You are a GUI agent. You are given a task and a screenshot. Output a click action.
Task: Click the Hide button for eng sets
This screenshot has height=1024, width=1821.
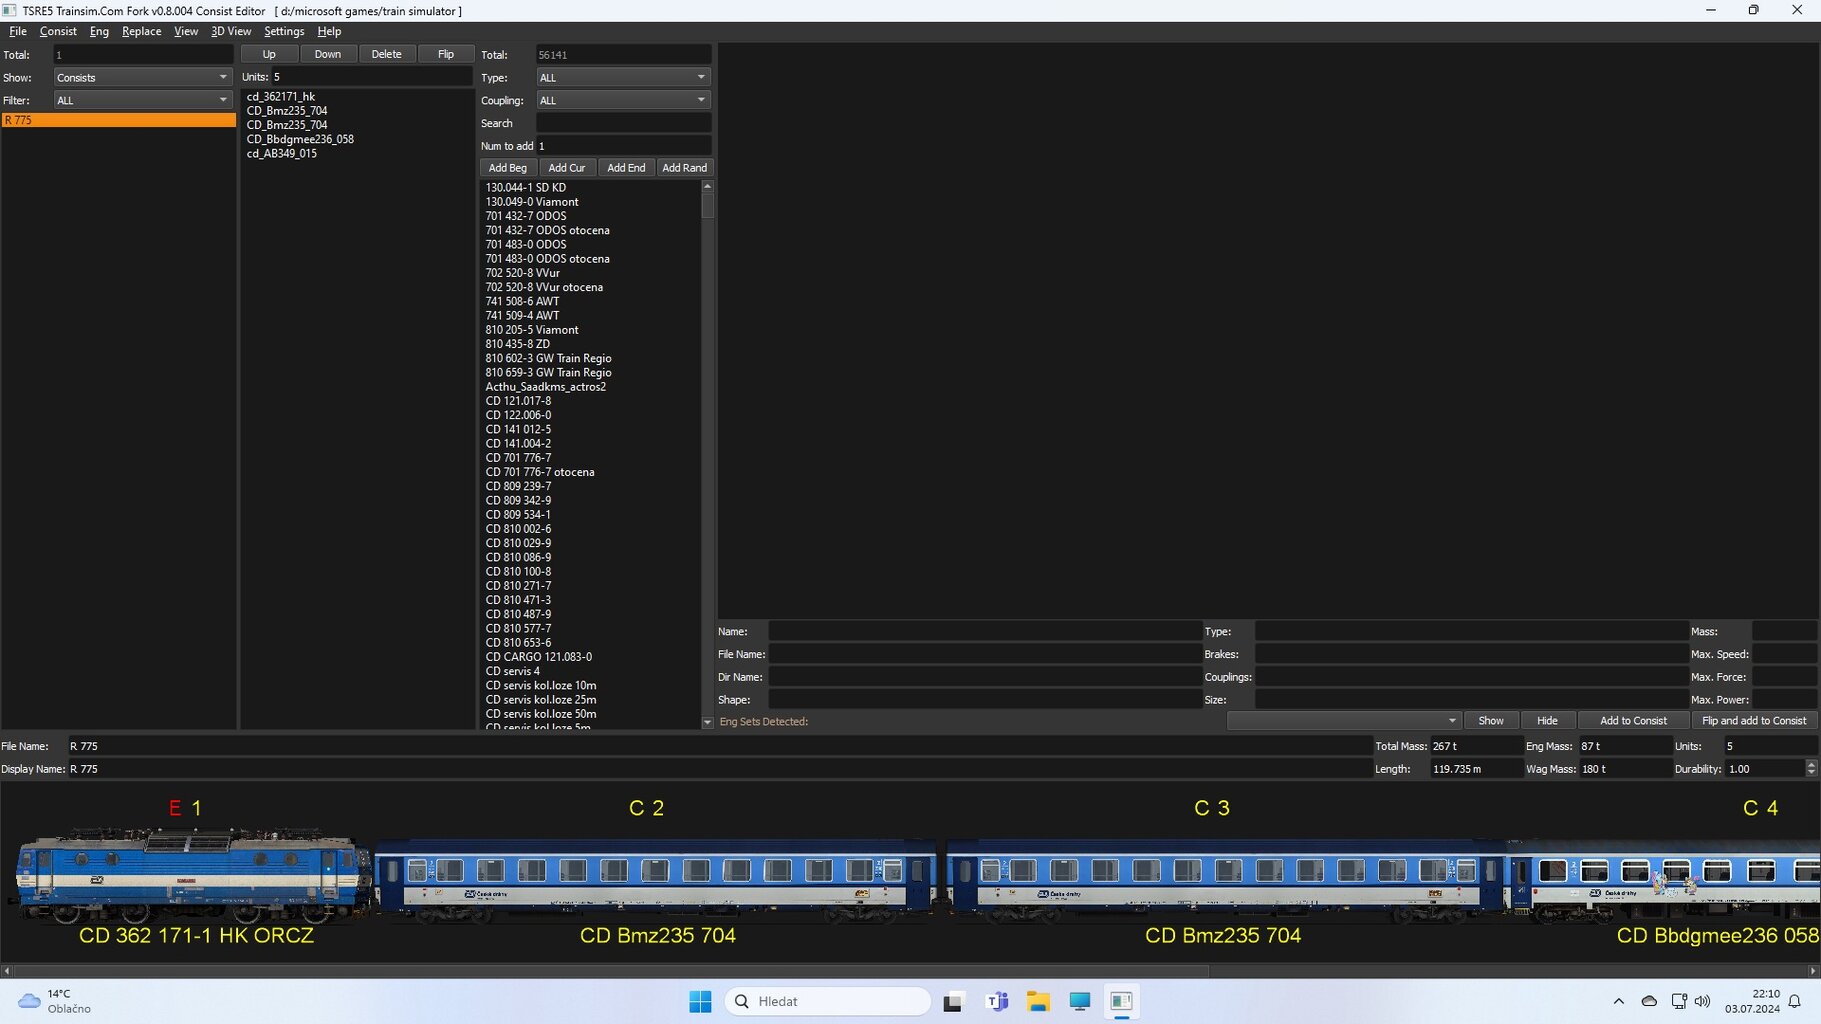[x=1547, y=721]
